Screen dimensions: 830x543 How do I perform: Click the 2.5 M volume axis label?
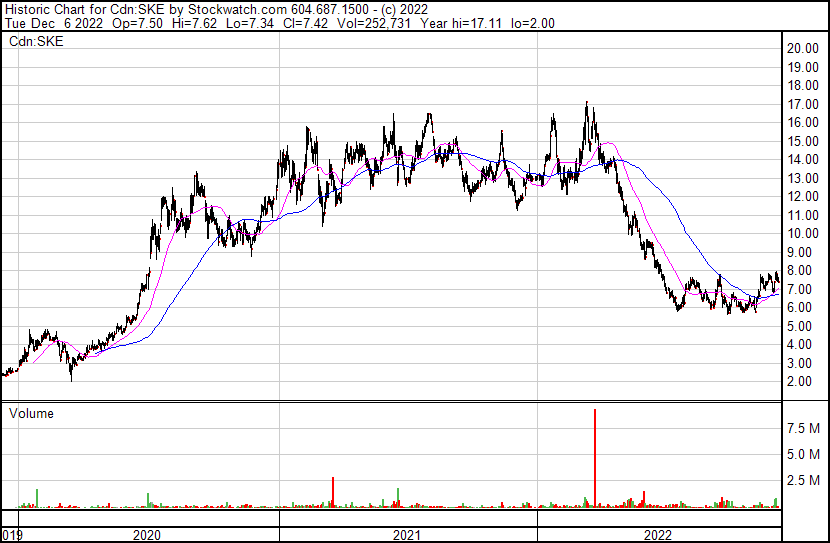[x=803, y=481]
